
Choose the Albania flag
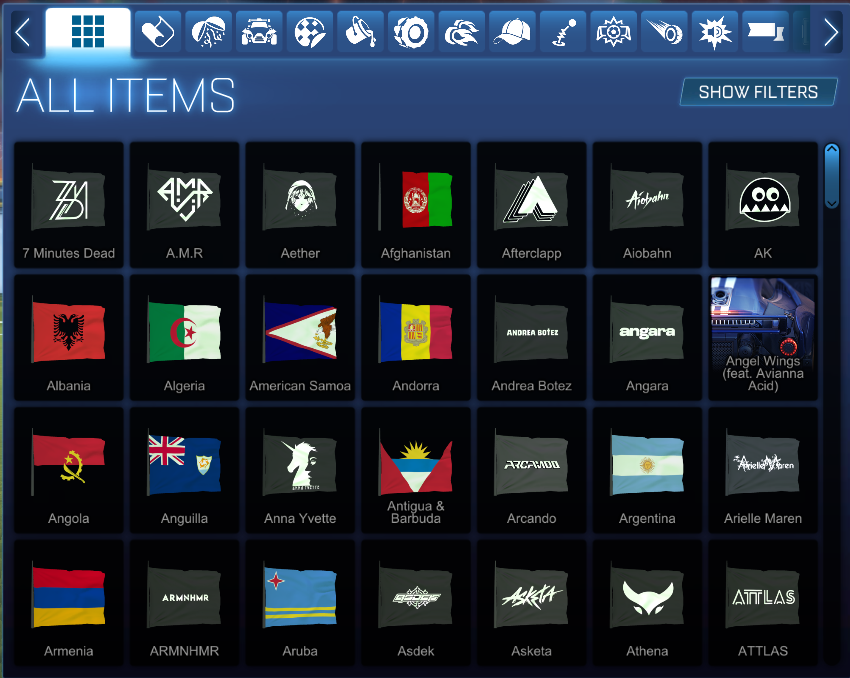69,338
